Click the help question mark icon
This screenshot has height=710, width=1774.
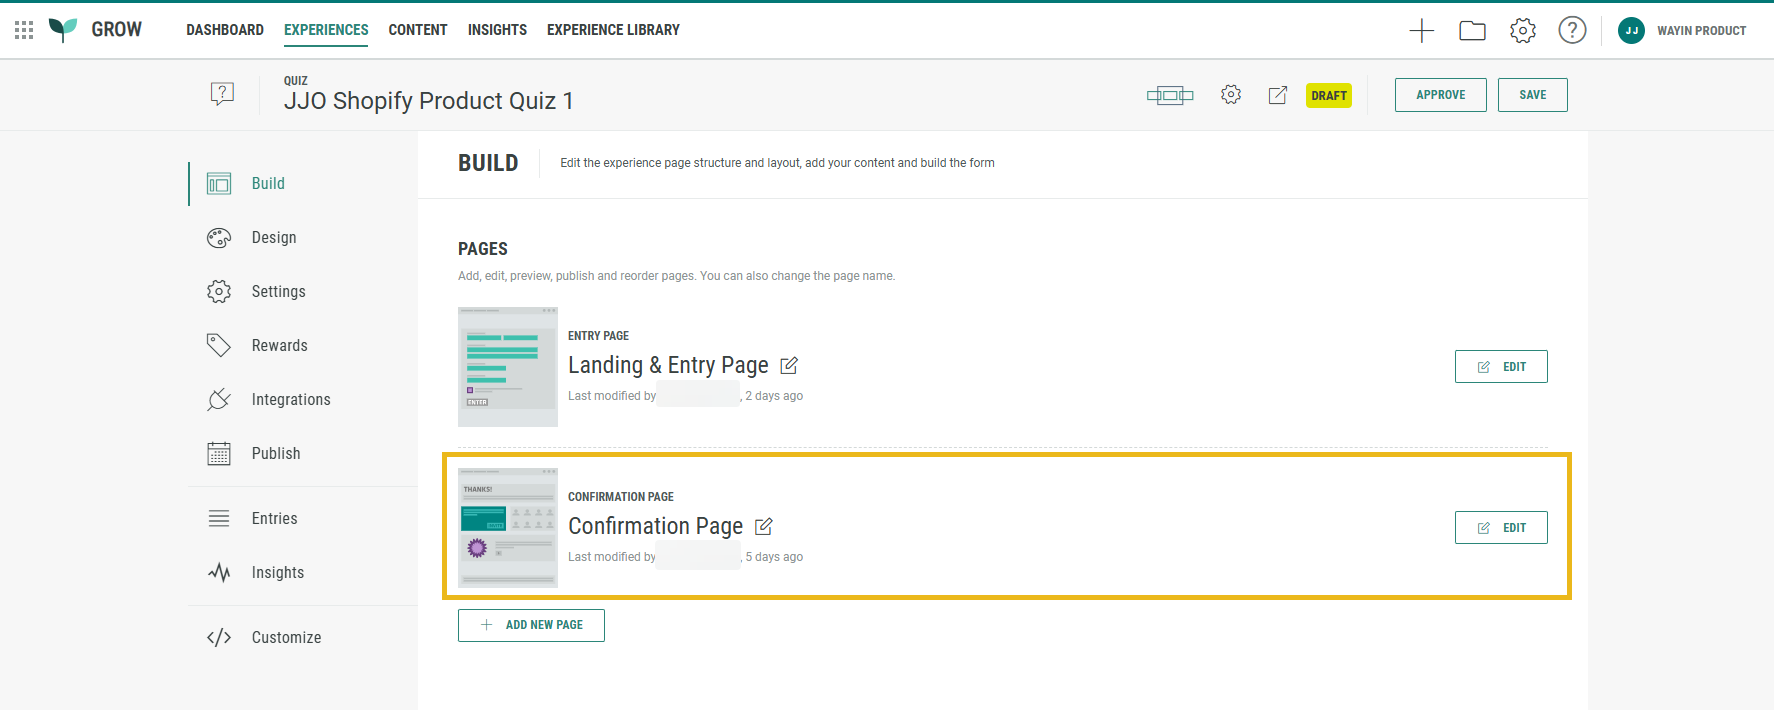(x=1572, y=31)
